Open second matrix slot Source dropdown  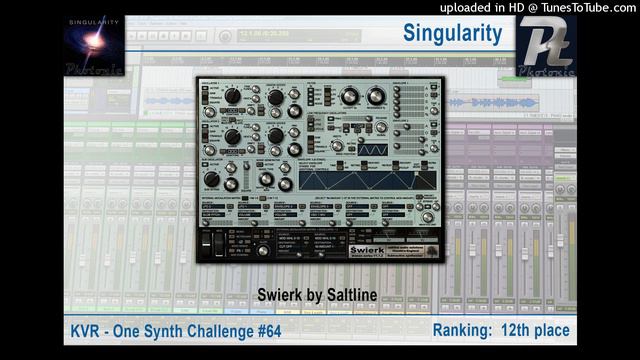[x=249, y=207]
